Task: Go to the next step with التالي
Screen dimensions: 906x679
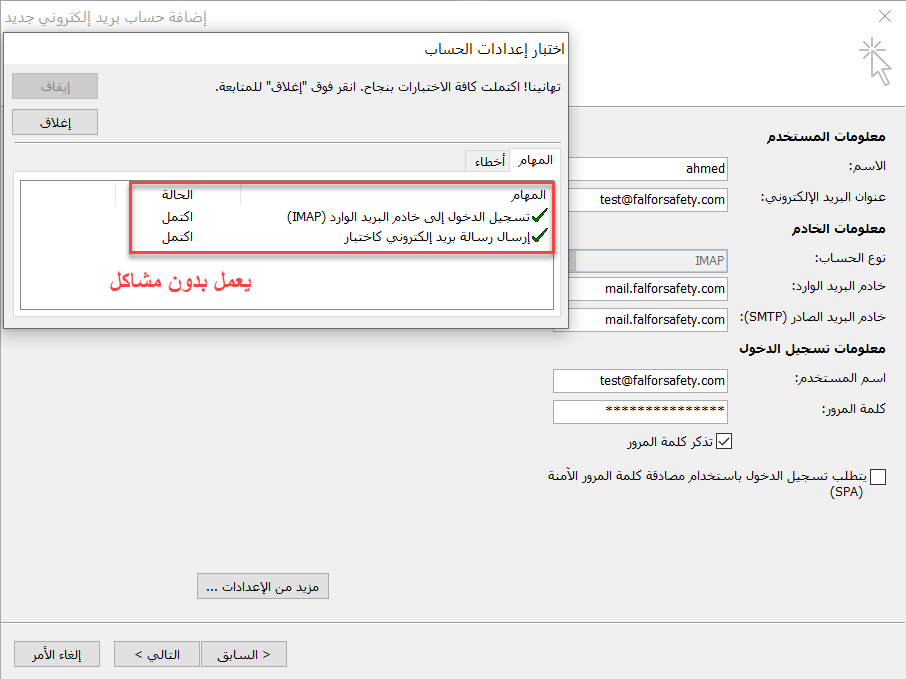Action: click(x=156, y=655)
